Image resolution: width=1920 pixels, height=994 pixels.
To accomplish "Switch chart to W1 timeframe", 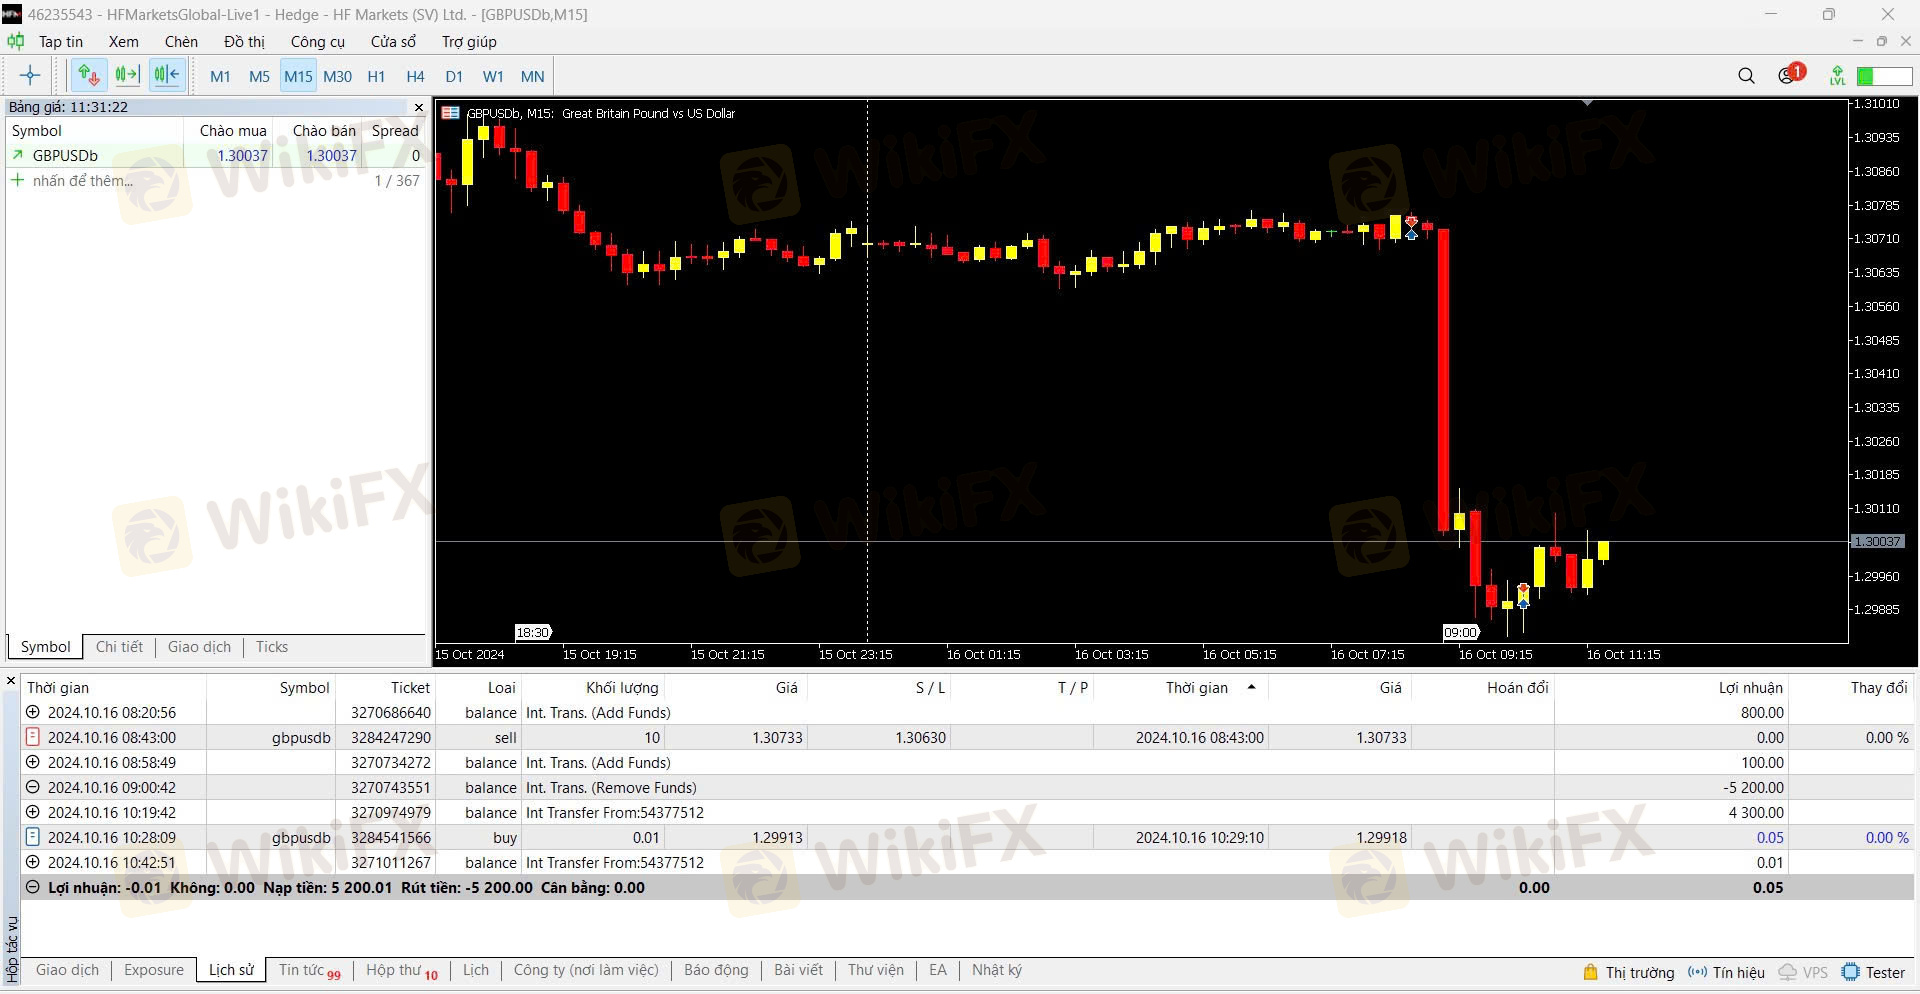I will 493,76.
